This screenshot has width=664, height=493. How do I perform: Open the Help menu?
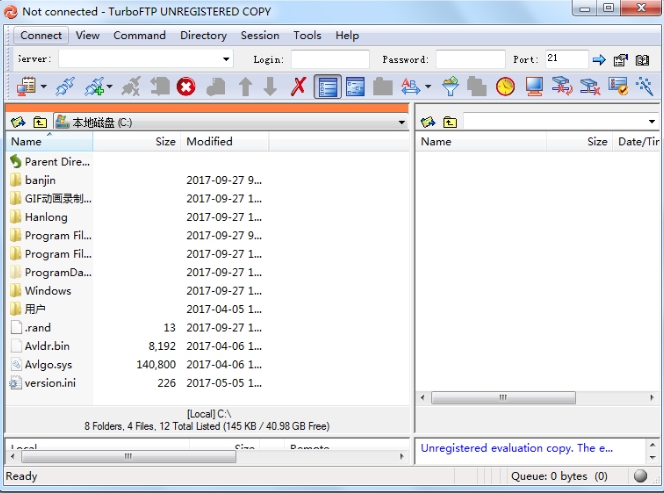(347, 35)
